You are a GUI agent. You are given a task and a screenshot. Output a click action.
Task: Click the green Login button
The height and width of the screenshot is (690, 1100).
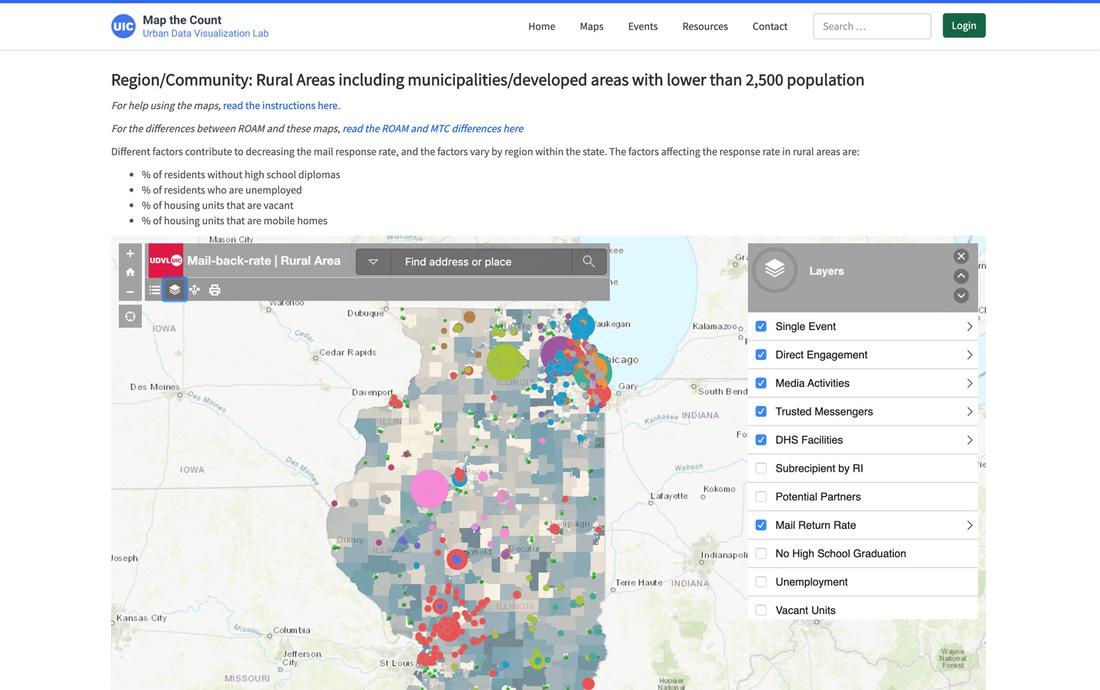point(963,26)
